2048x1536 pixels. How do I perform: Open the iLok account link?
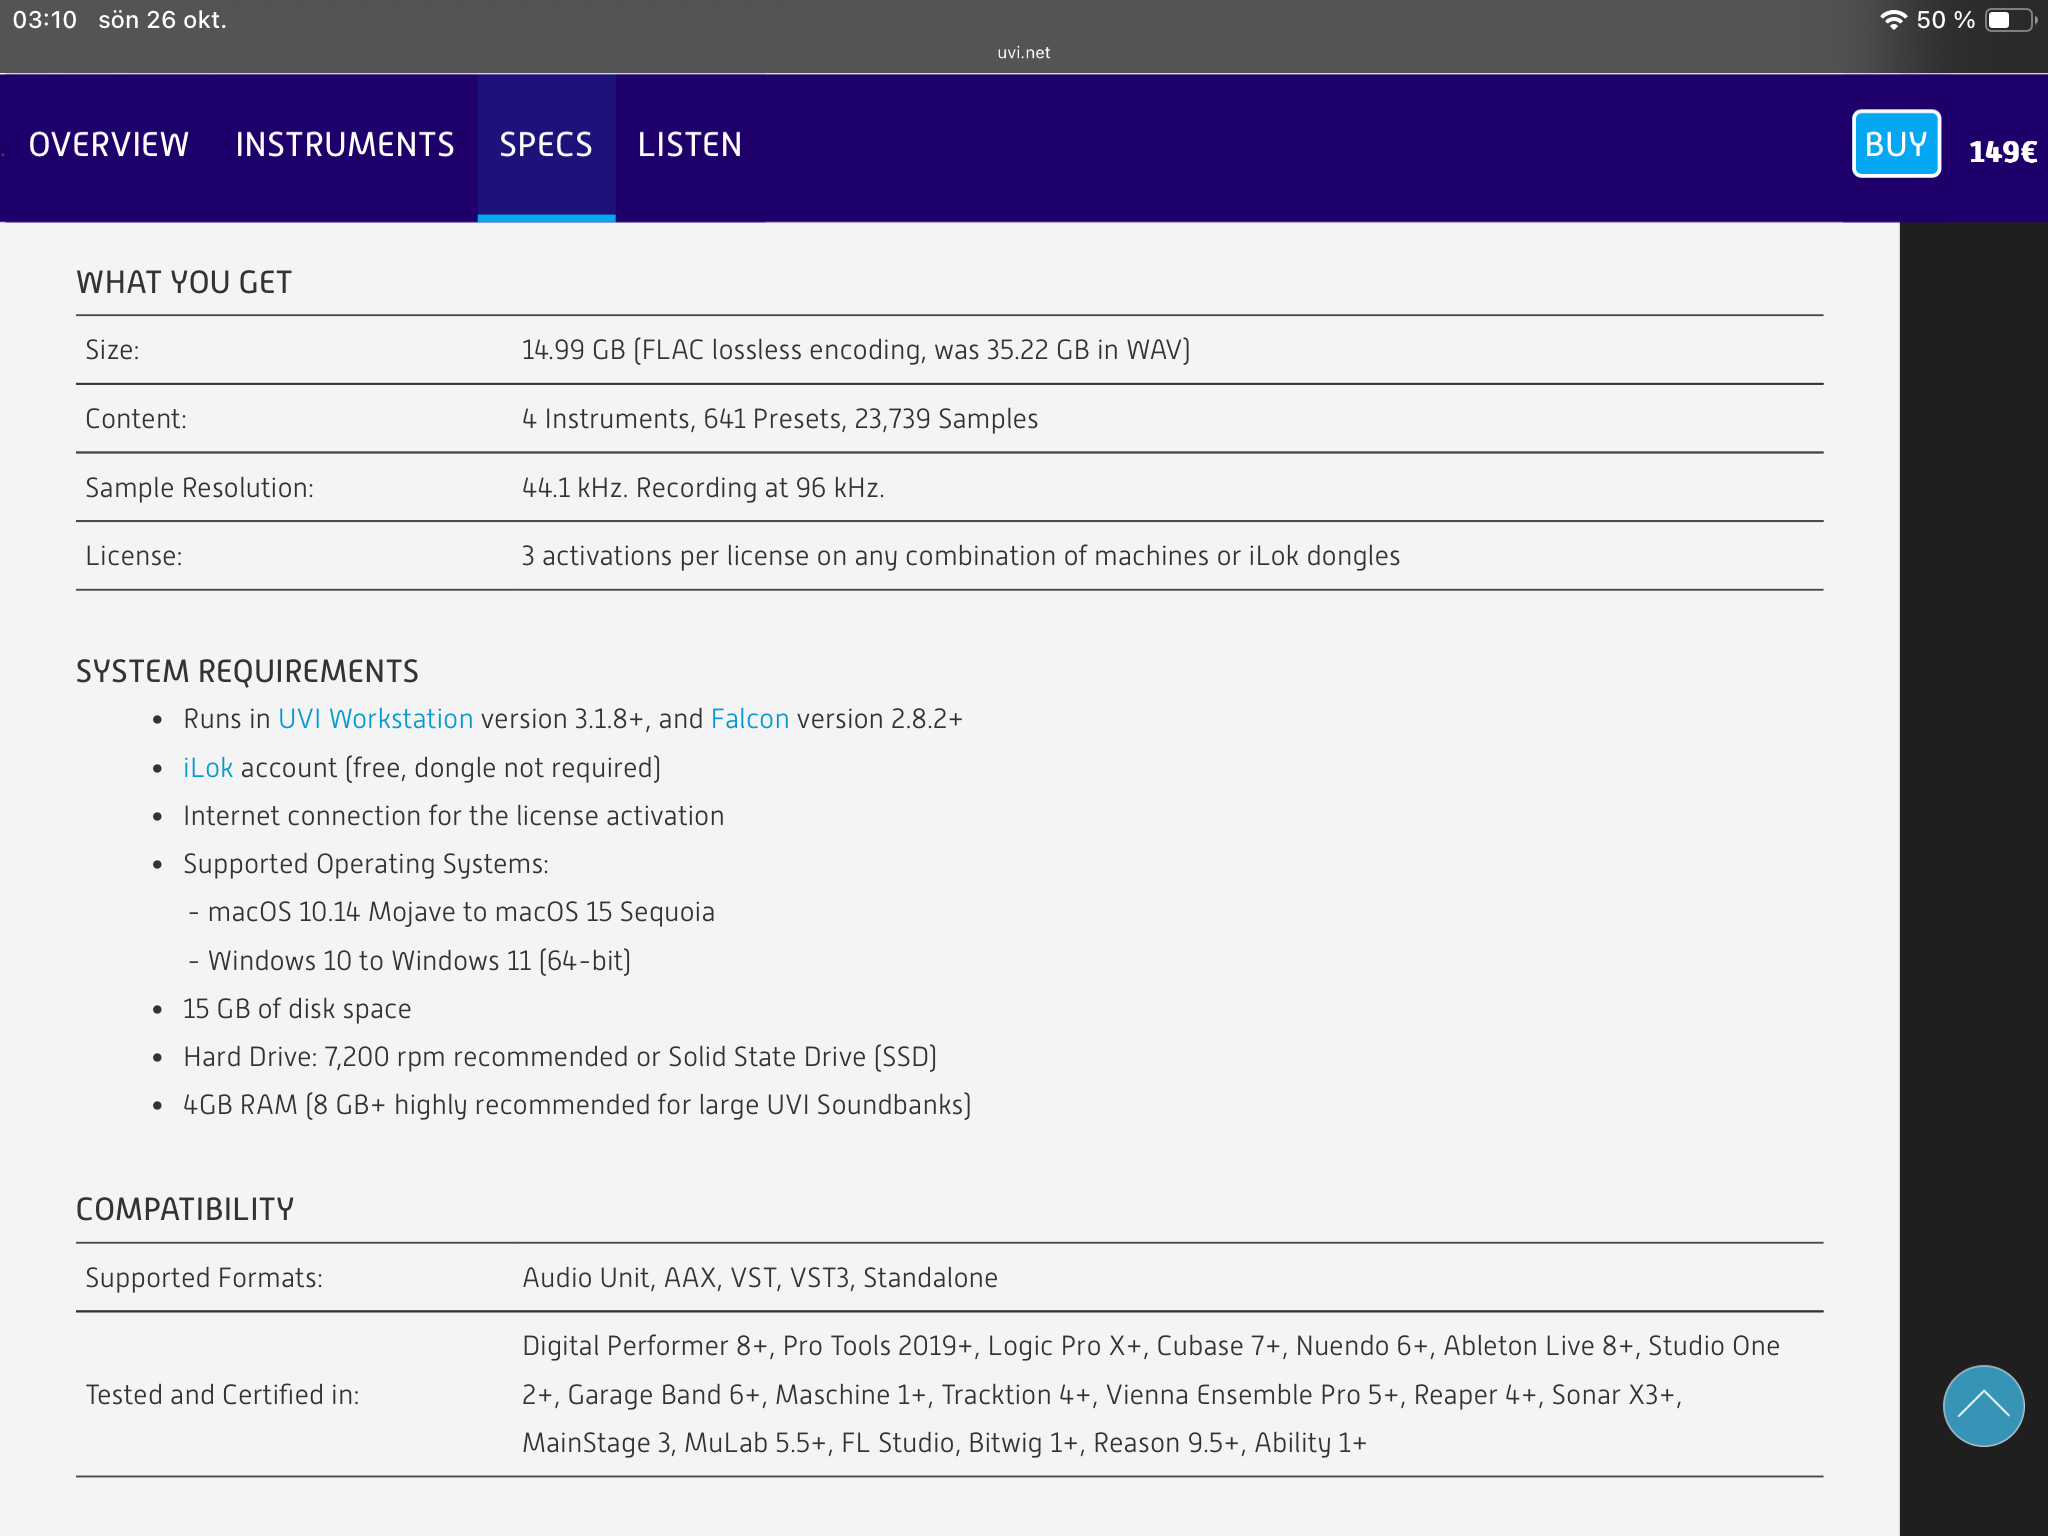coord(208,768)
